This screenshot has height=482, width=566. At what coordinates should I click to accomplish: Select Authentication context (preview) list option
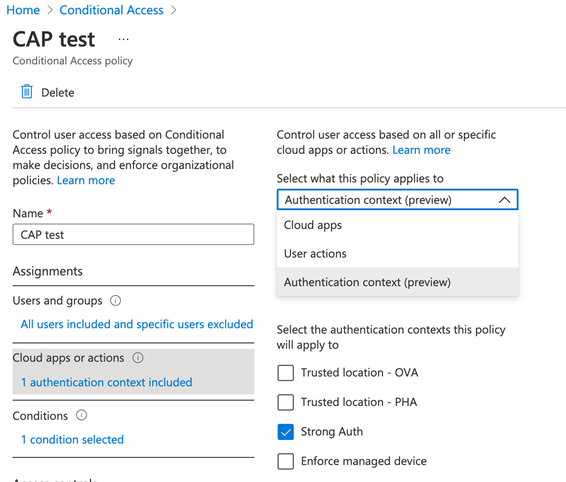(x=397, y=282)
